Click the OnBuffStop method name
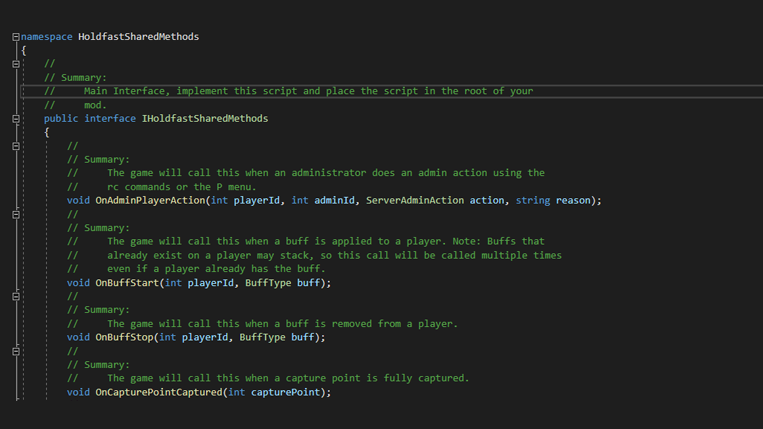763x429 pixels. click(x=124, y=337)
